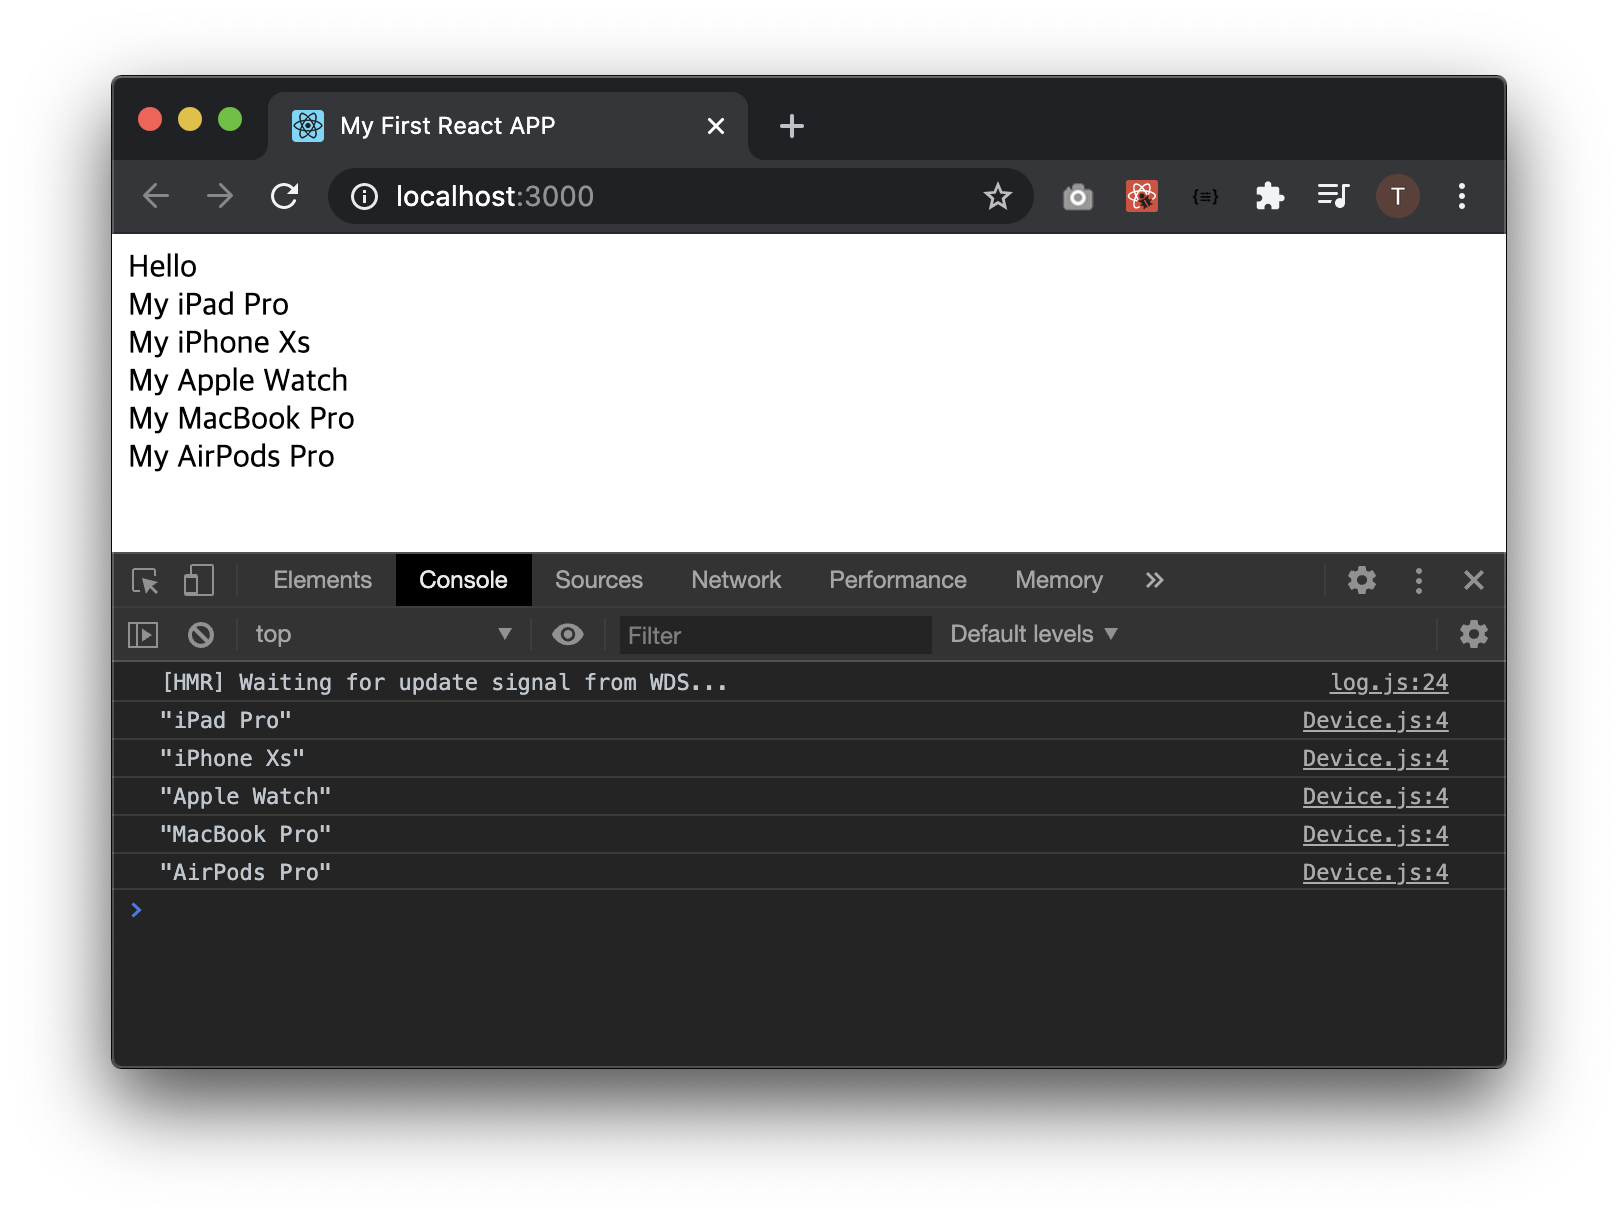Show more DevTools tabs
This screenshot has width=1618, height=1216.
pos(1154,580)
